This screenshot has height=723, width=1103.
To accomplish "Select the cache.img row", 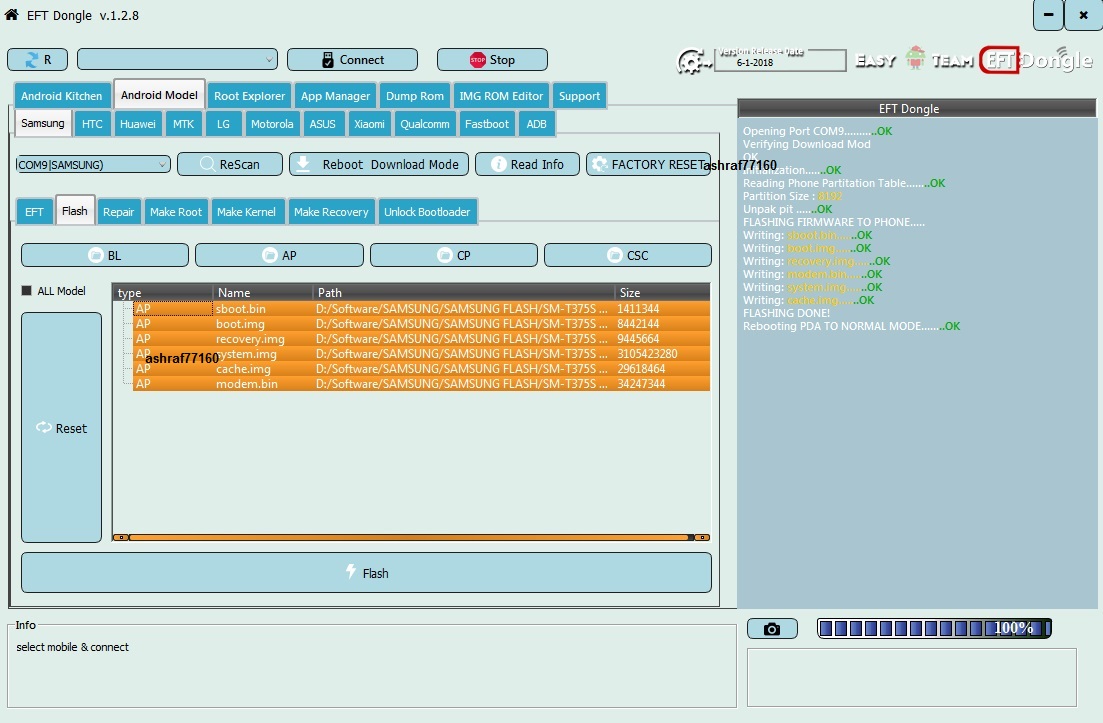I will click(421, 369).
